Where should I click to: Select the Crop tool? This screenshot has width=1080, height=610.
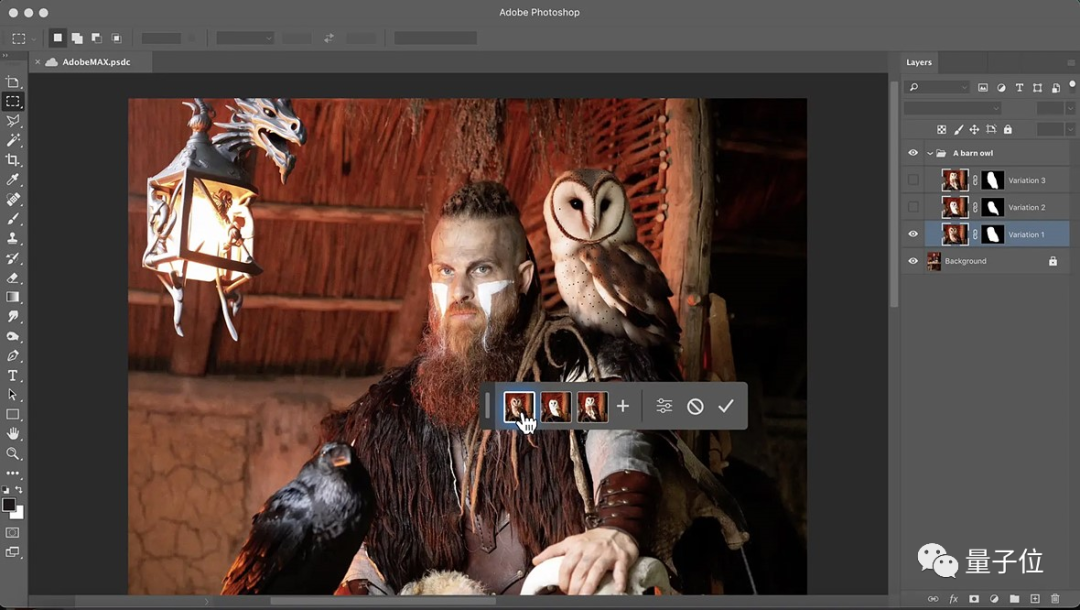pos(13,160)
